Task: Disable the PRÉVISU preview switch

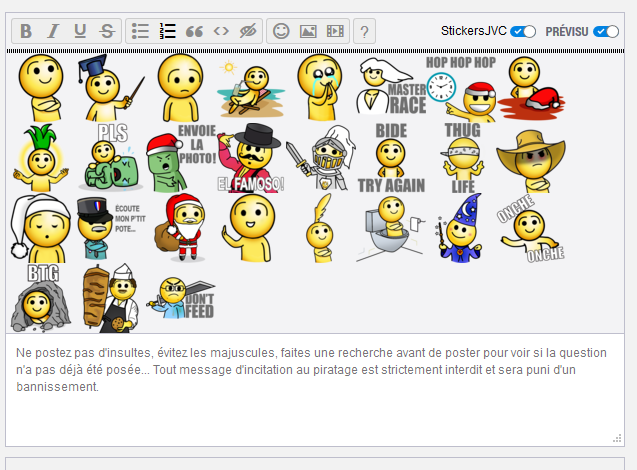Action: [606, 32]
